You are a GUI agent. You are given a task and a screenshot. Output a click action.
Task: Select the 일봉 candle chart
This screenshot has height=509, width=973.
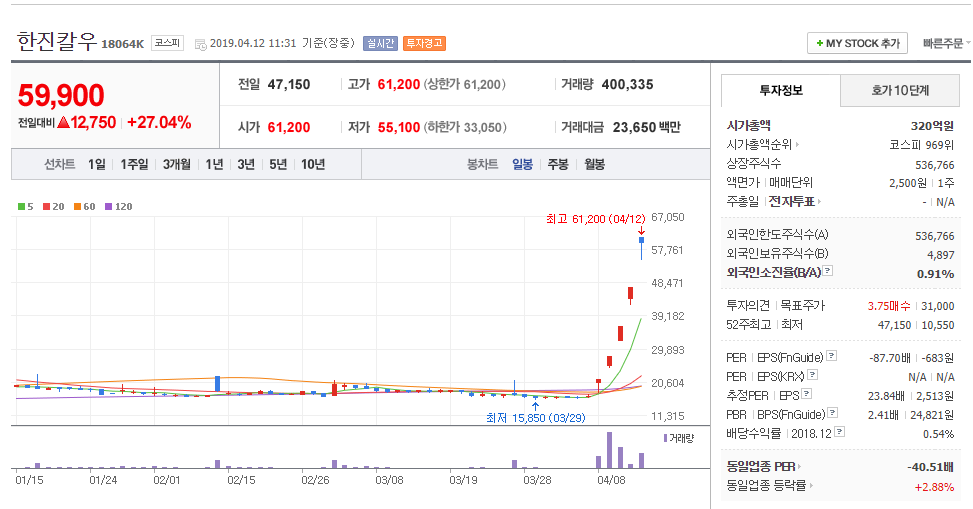point(522,164)
